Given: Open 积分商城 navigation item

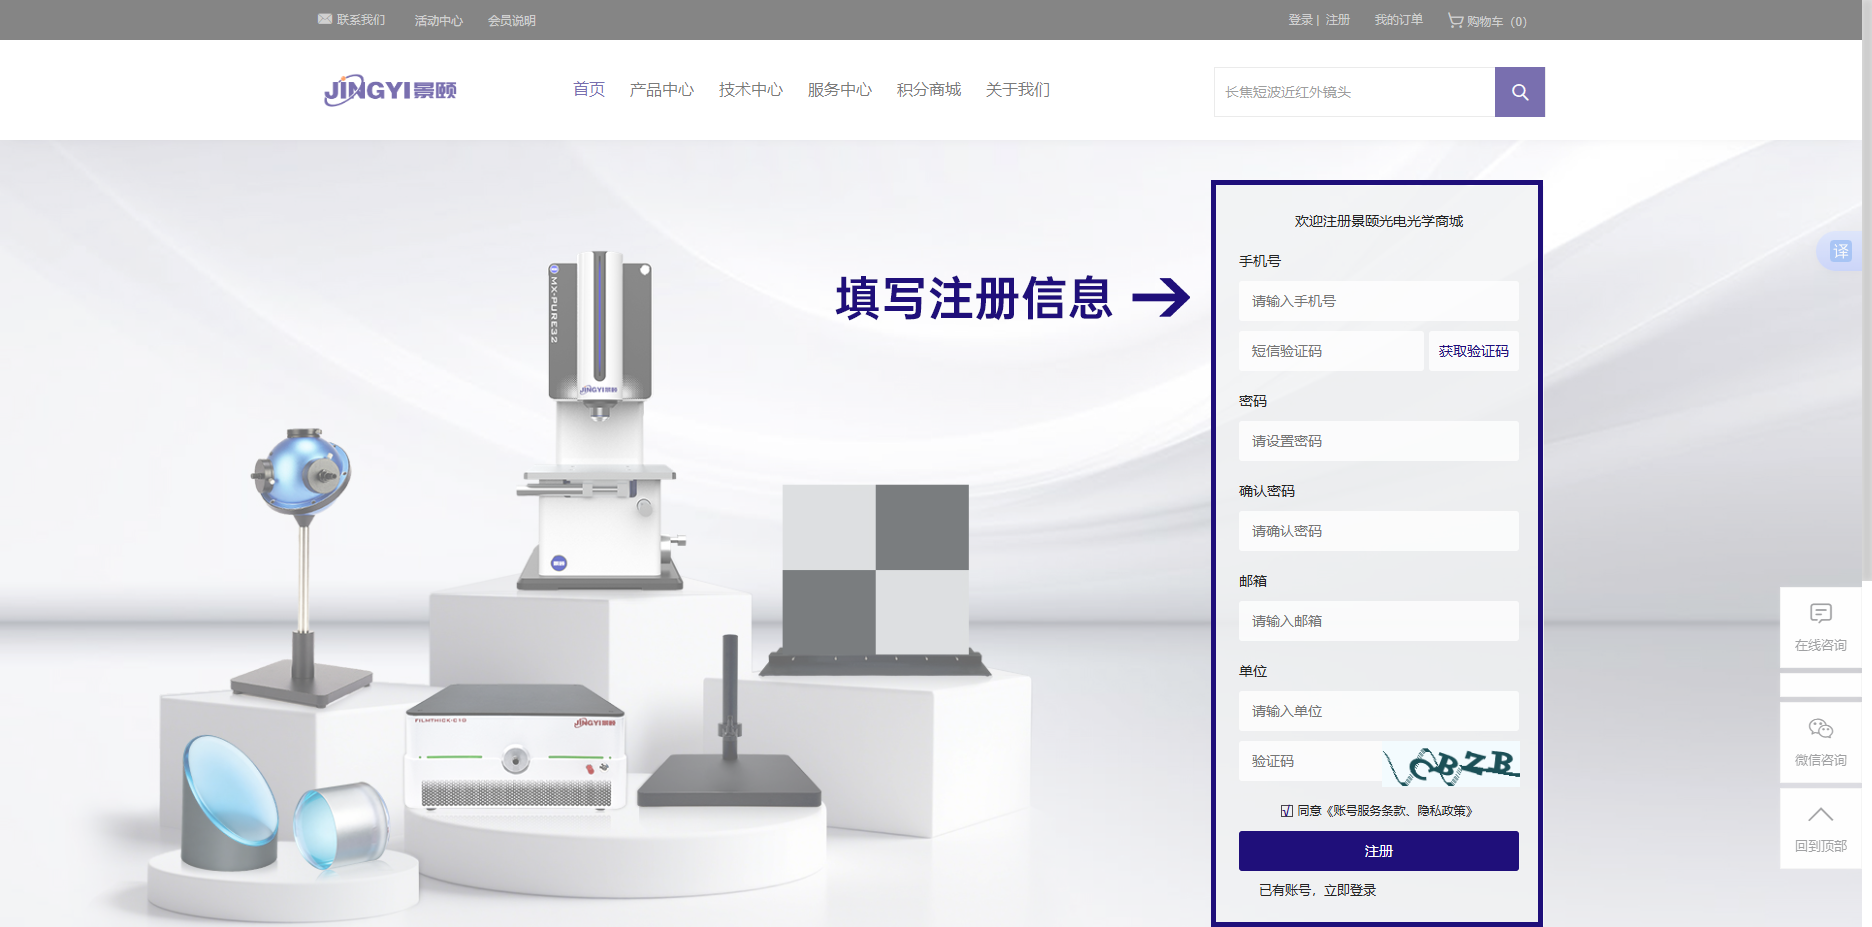Looking at the screenshot, I should (928, 90).
